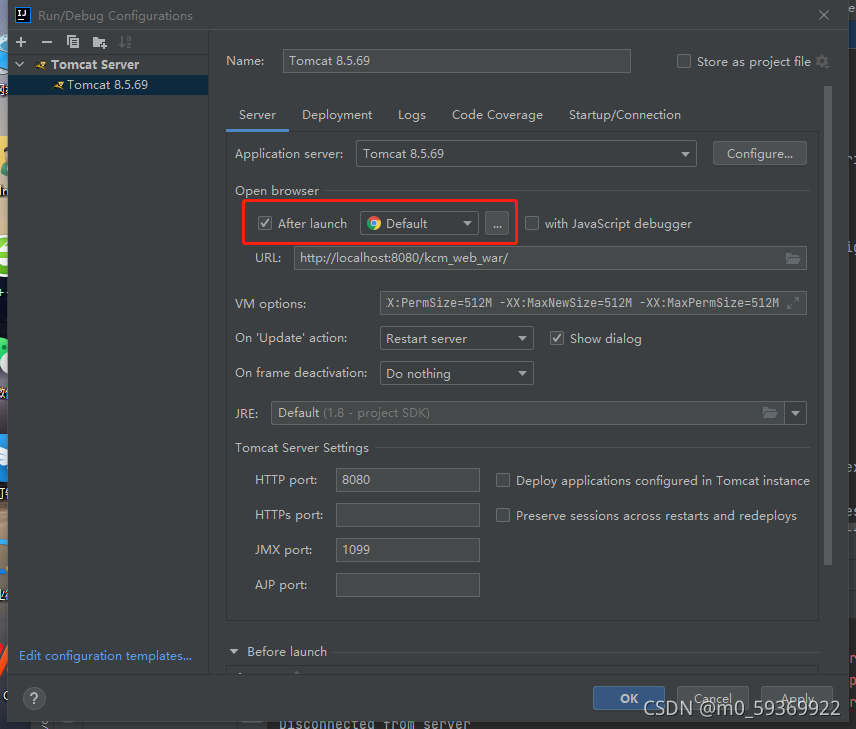Open help with the question mark button
Image resolution: width=856 pixels, height=729 pixels.
34,698
